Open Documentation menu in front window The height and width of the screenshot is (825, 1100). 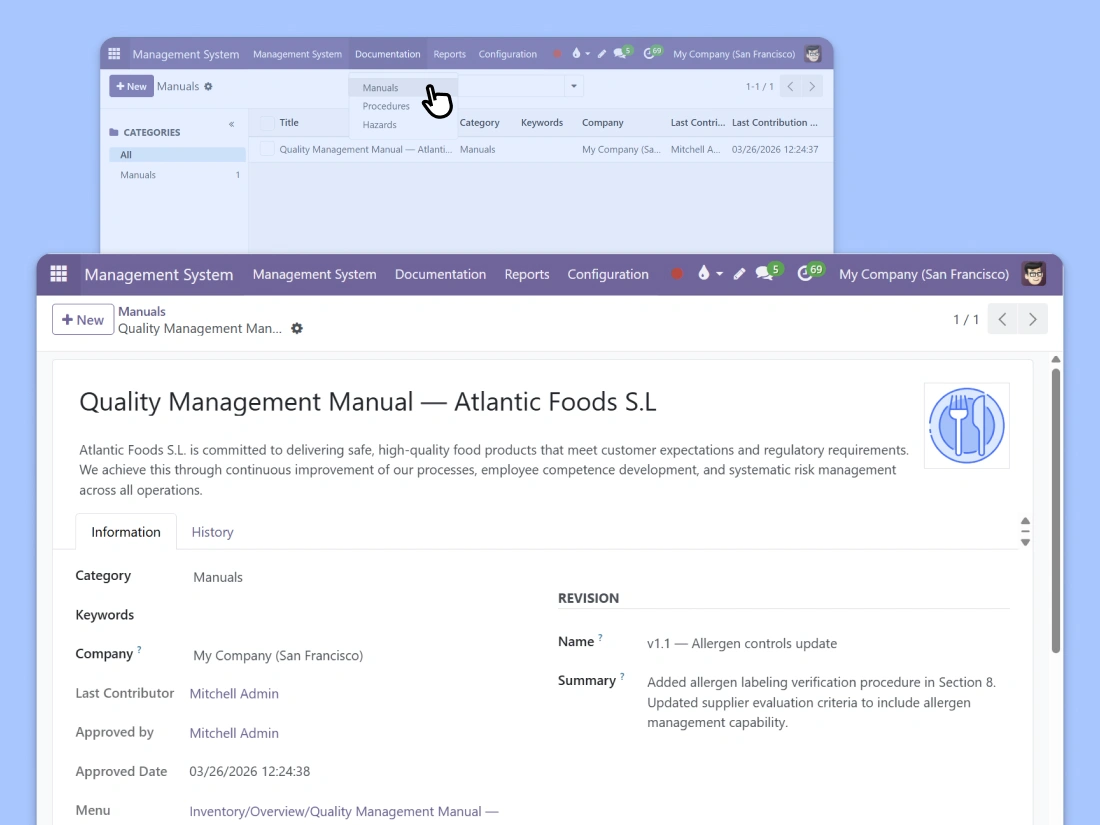[441, 274]
